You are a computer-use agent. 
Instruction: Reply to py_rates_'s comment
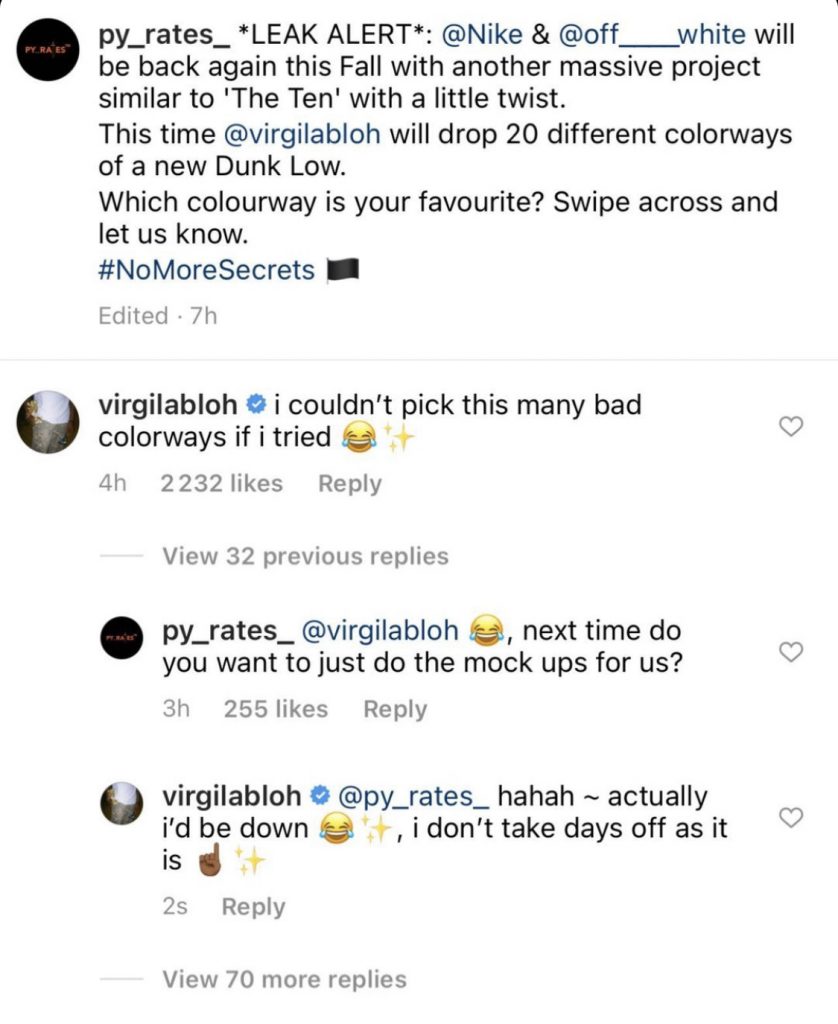coord(394,709)
